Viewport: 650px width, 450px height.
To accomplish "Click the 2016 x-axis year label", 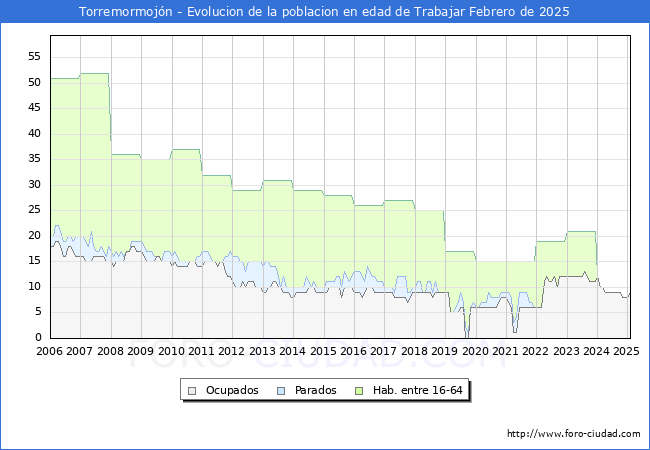I will pos(354,351).
